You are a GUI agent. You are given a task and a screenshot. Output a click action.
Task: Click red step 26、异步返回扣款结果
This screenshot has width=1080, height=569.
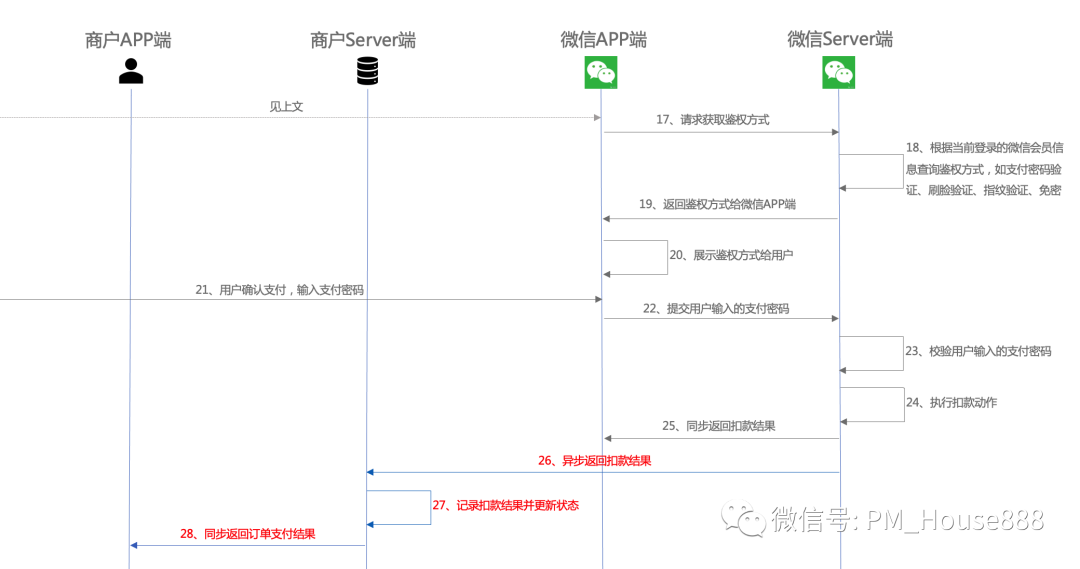tap(594, 461)
